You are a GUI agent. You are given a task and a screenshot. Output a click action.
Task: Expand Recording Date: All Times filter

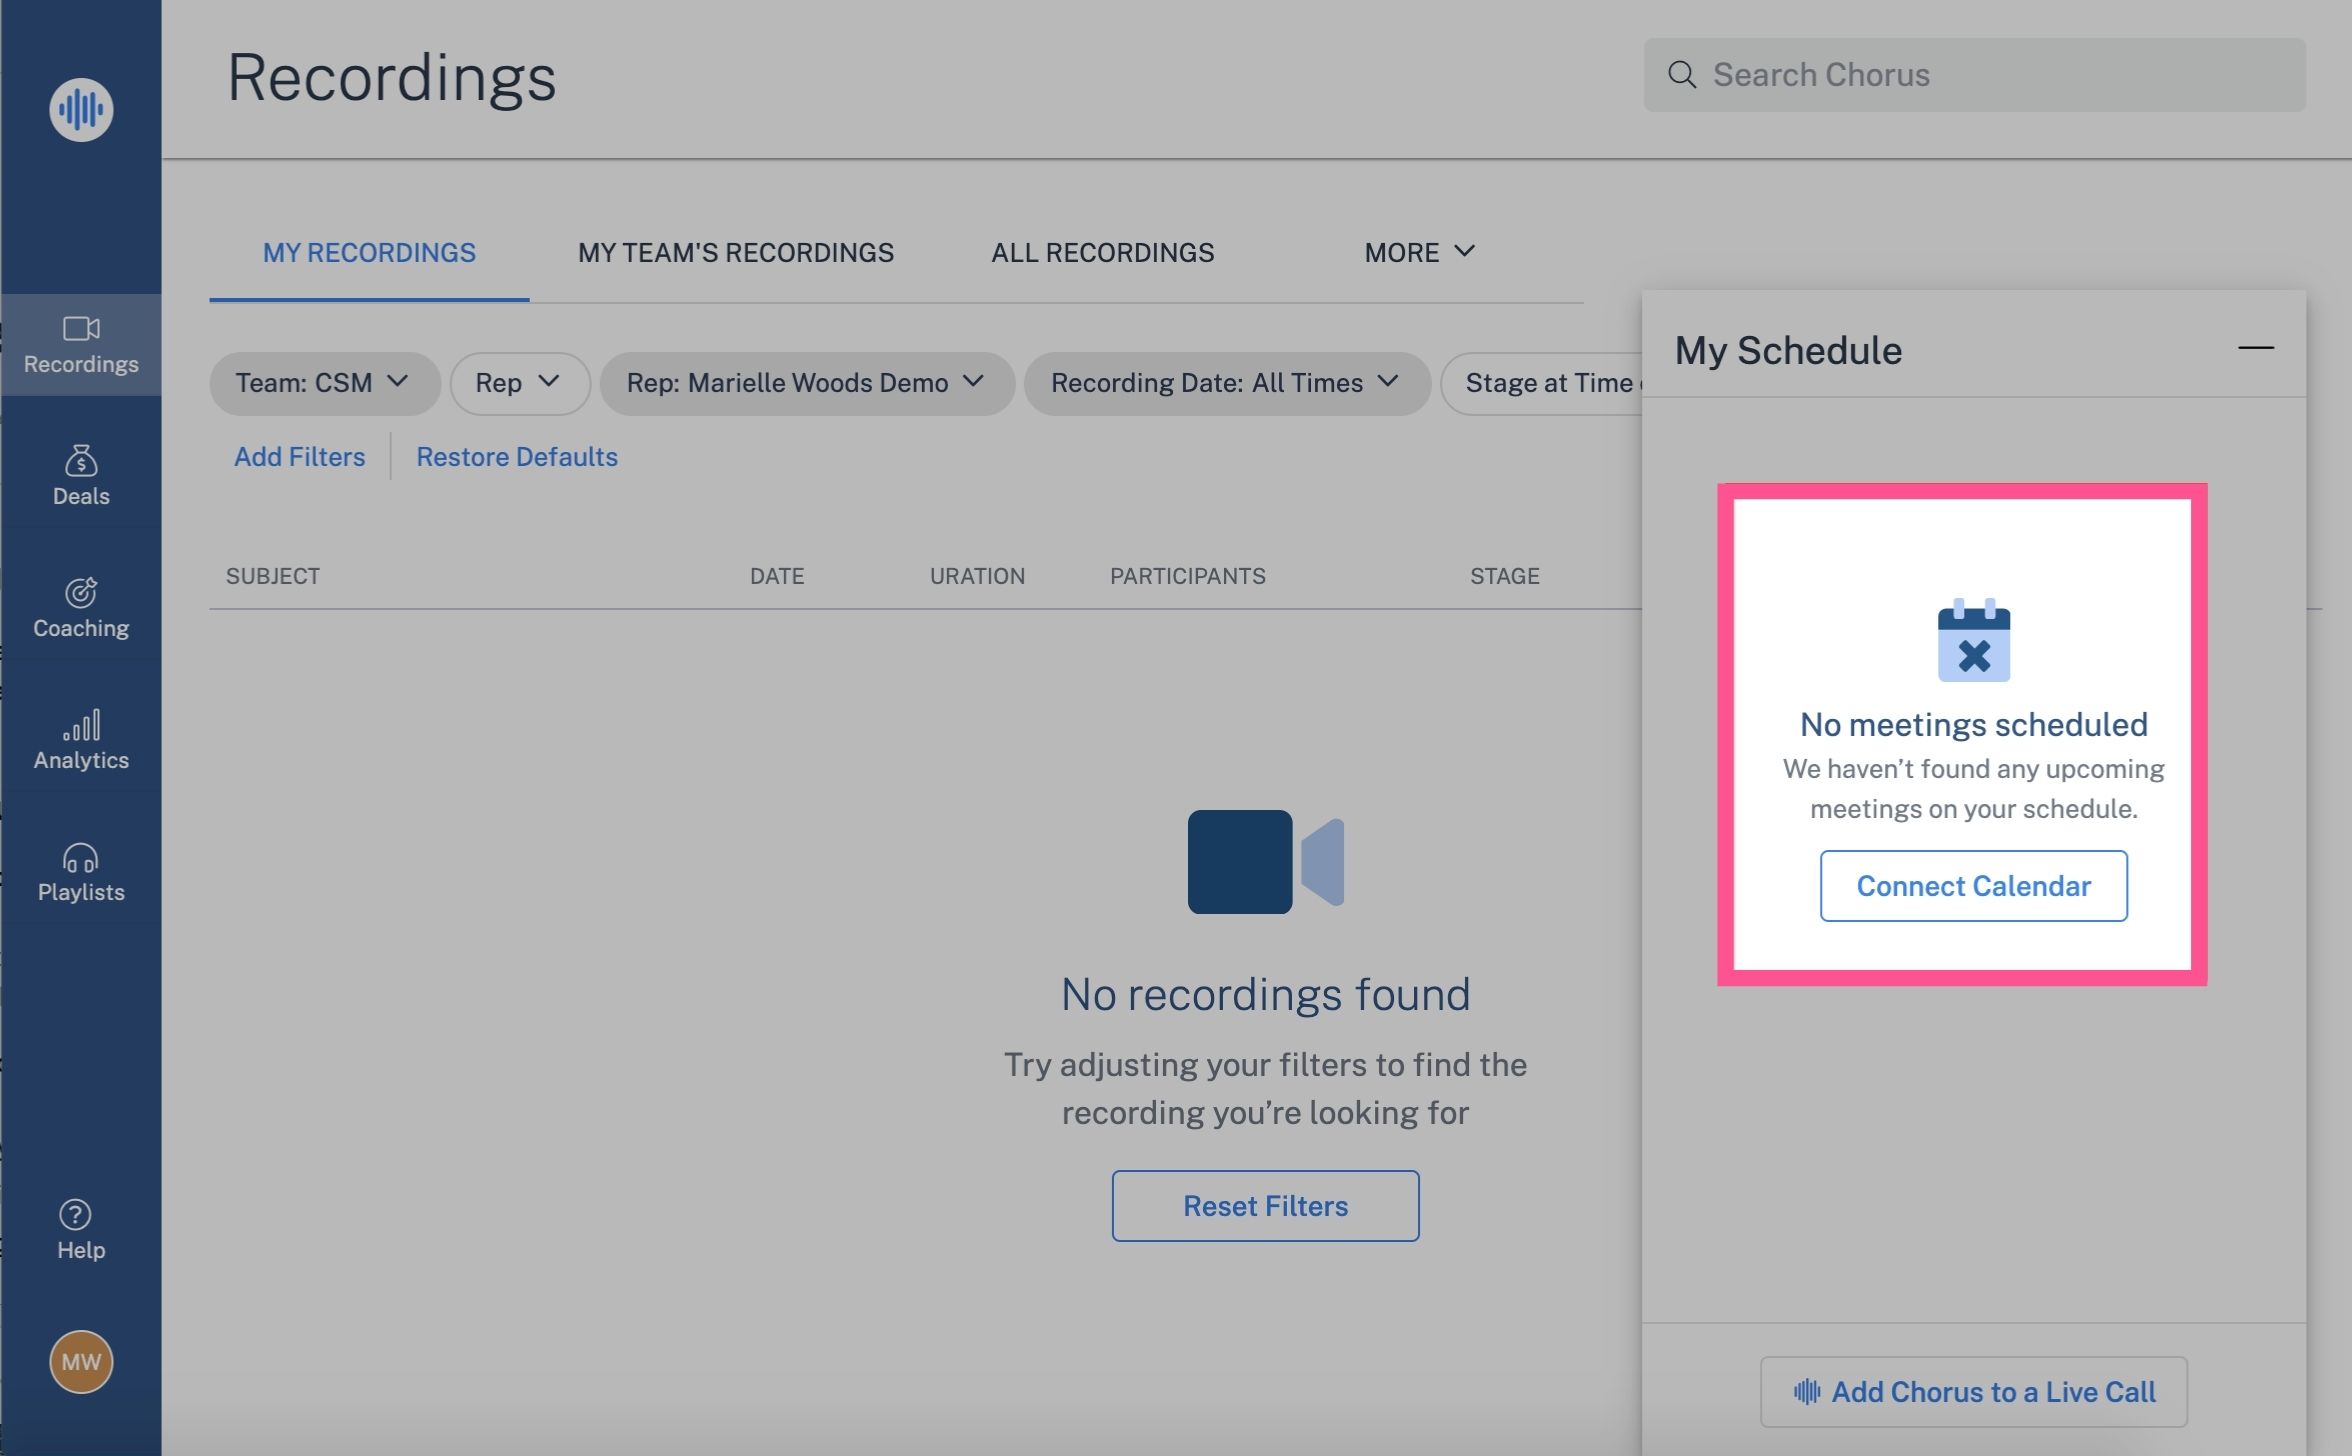(1225, 383)
